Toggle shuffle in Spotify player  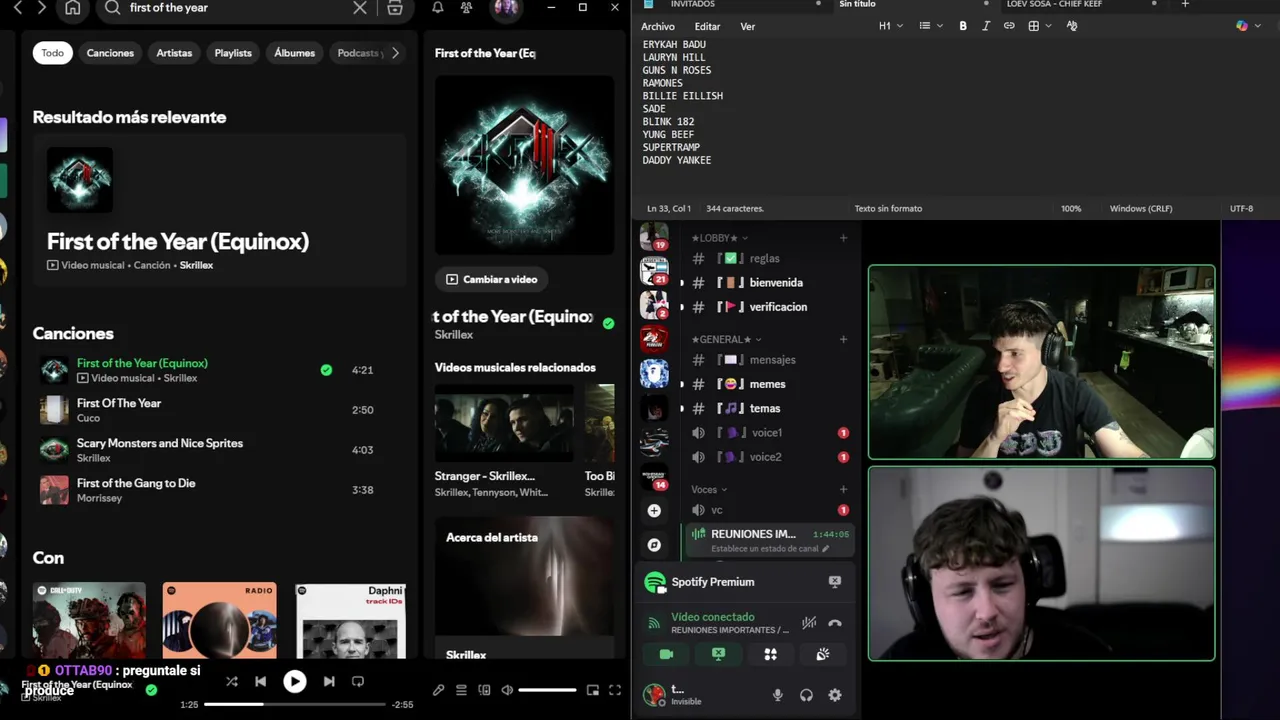[x=232, y=681]
